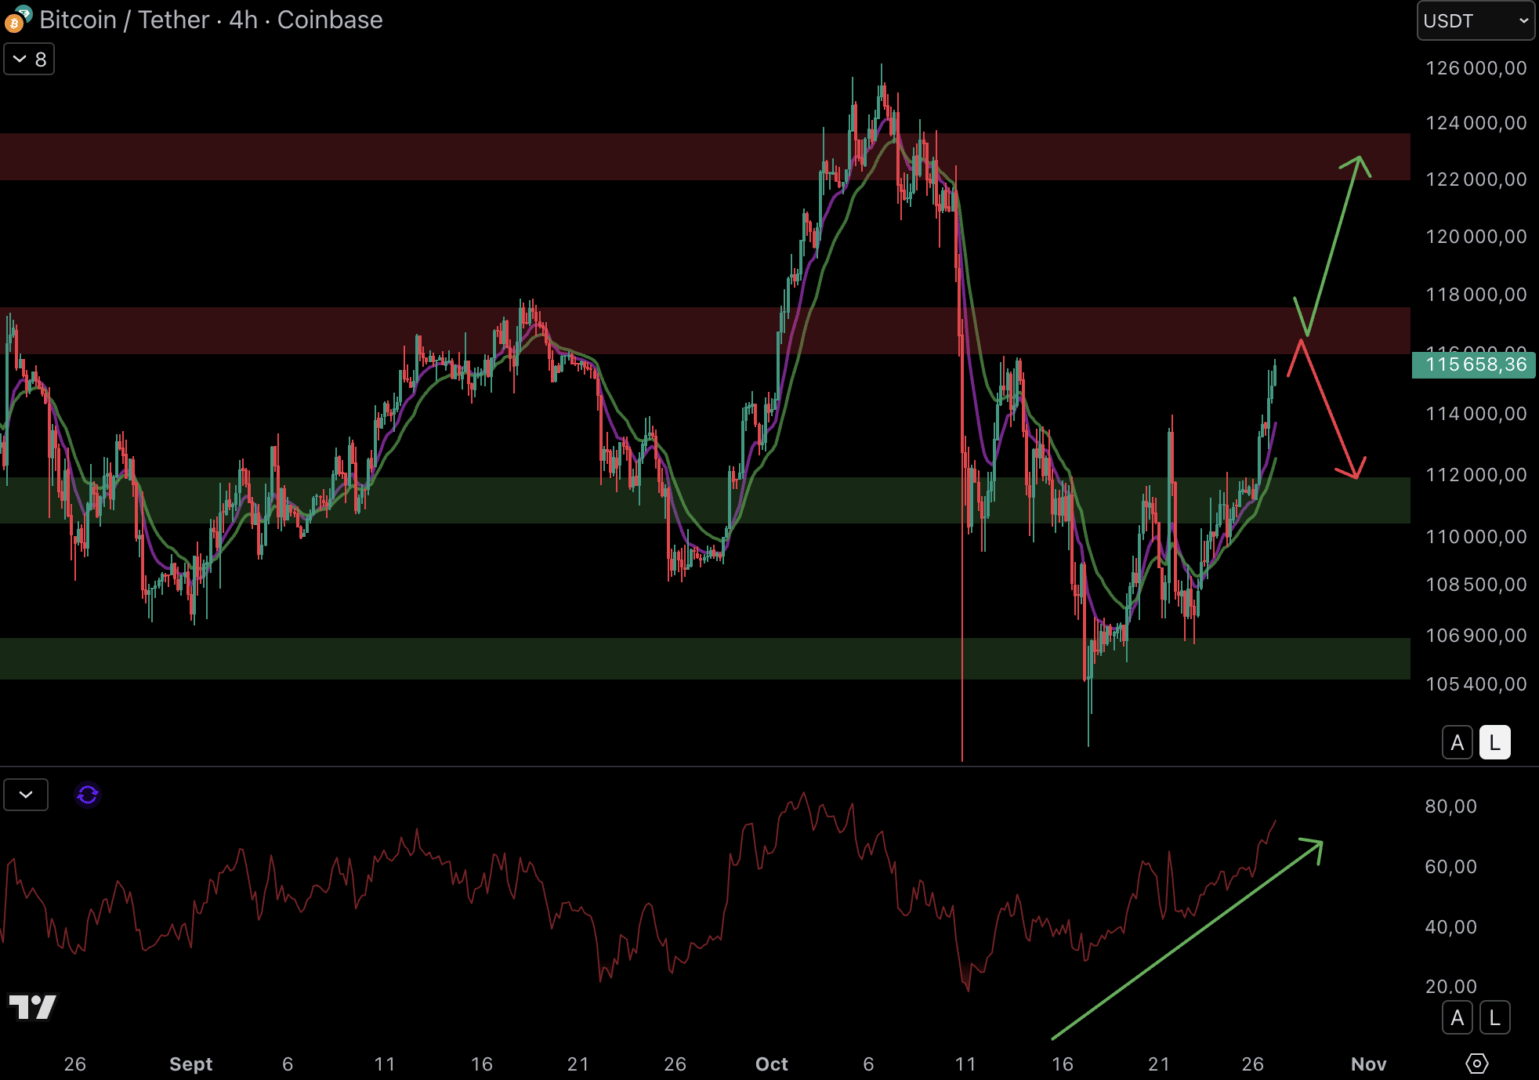Open the USDT currency dropdown
This screenshot has width=1539, height=1080.
[x=1475, y=21]
